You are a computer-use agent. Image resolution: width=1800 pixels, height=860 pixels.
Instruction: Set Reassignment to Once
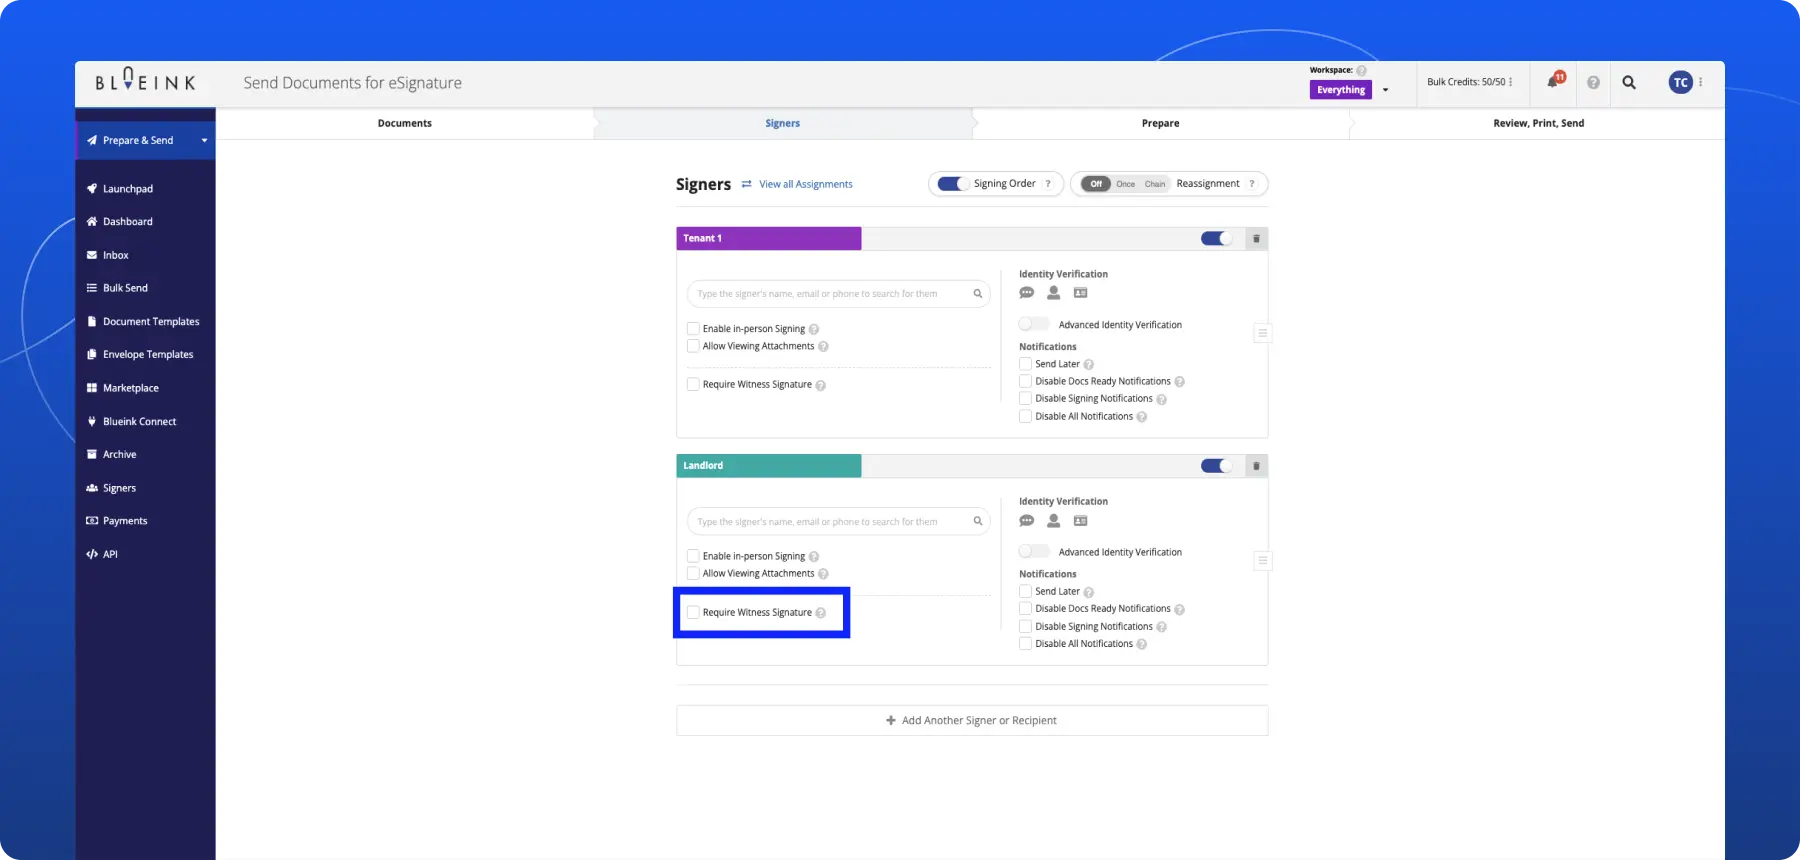(x=1126, y=184)
